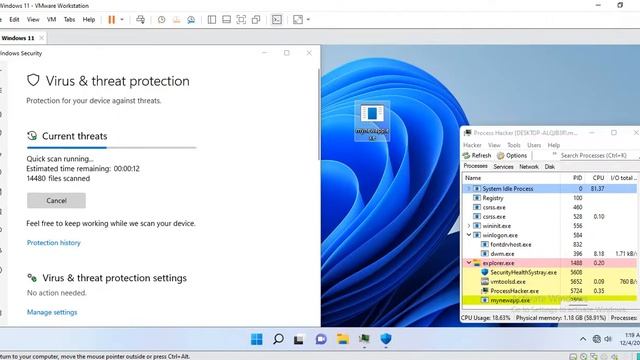This screenshot has height=360, width=640.
Task: Open the VM menu
Action: [x=51, y=20]
